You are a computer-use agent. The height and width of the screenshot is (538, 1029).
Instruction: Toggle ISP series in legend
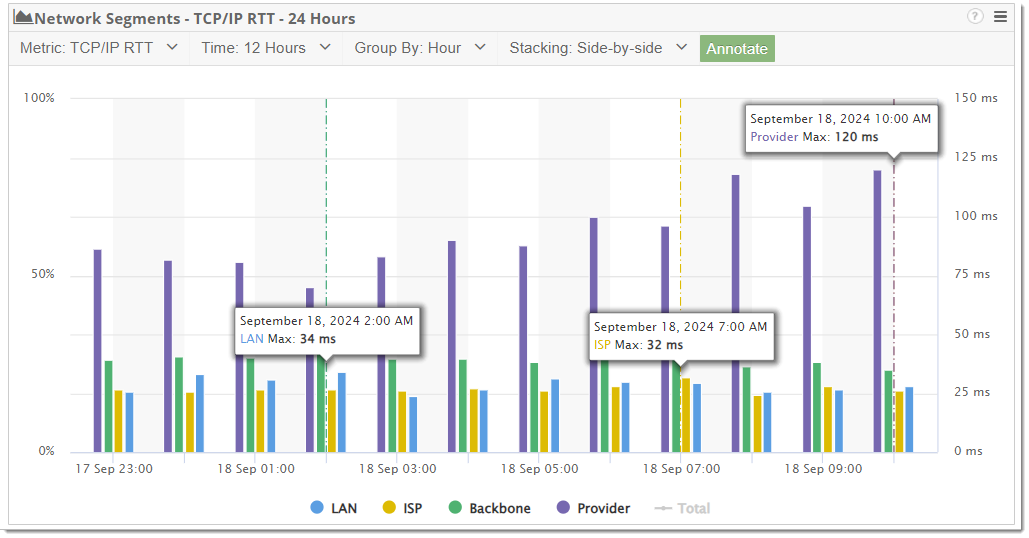pyautogui.click(x=402, y=508)
